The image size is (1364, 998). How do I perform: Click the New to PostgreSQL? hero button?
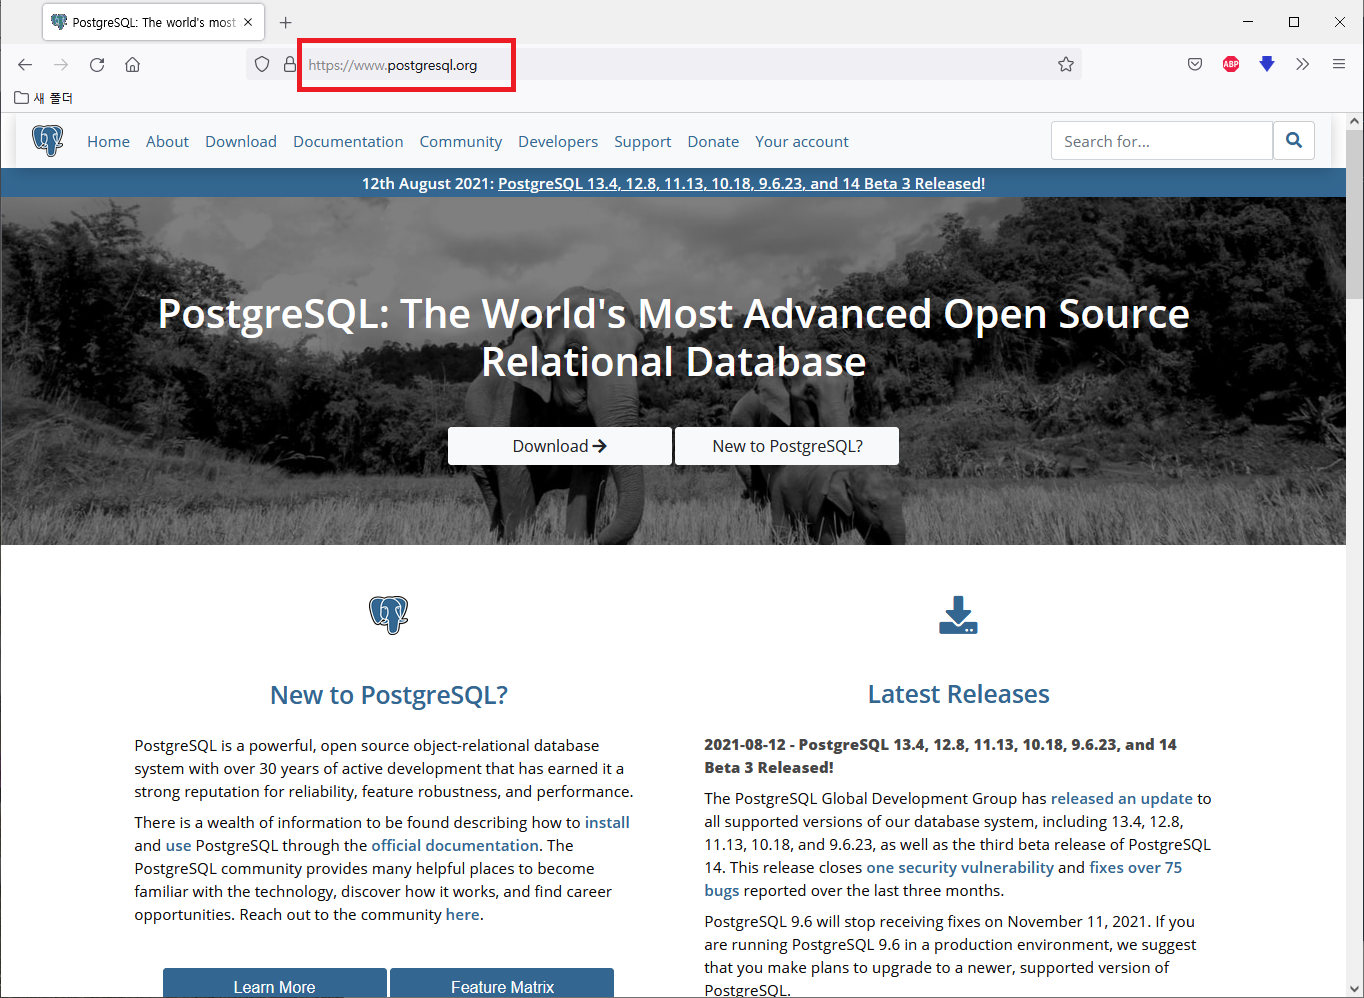(x=787, y=446)
